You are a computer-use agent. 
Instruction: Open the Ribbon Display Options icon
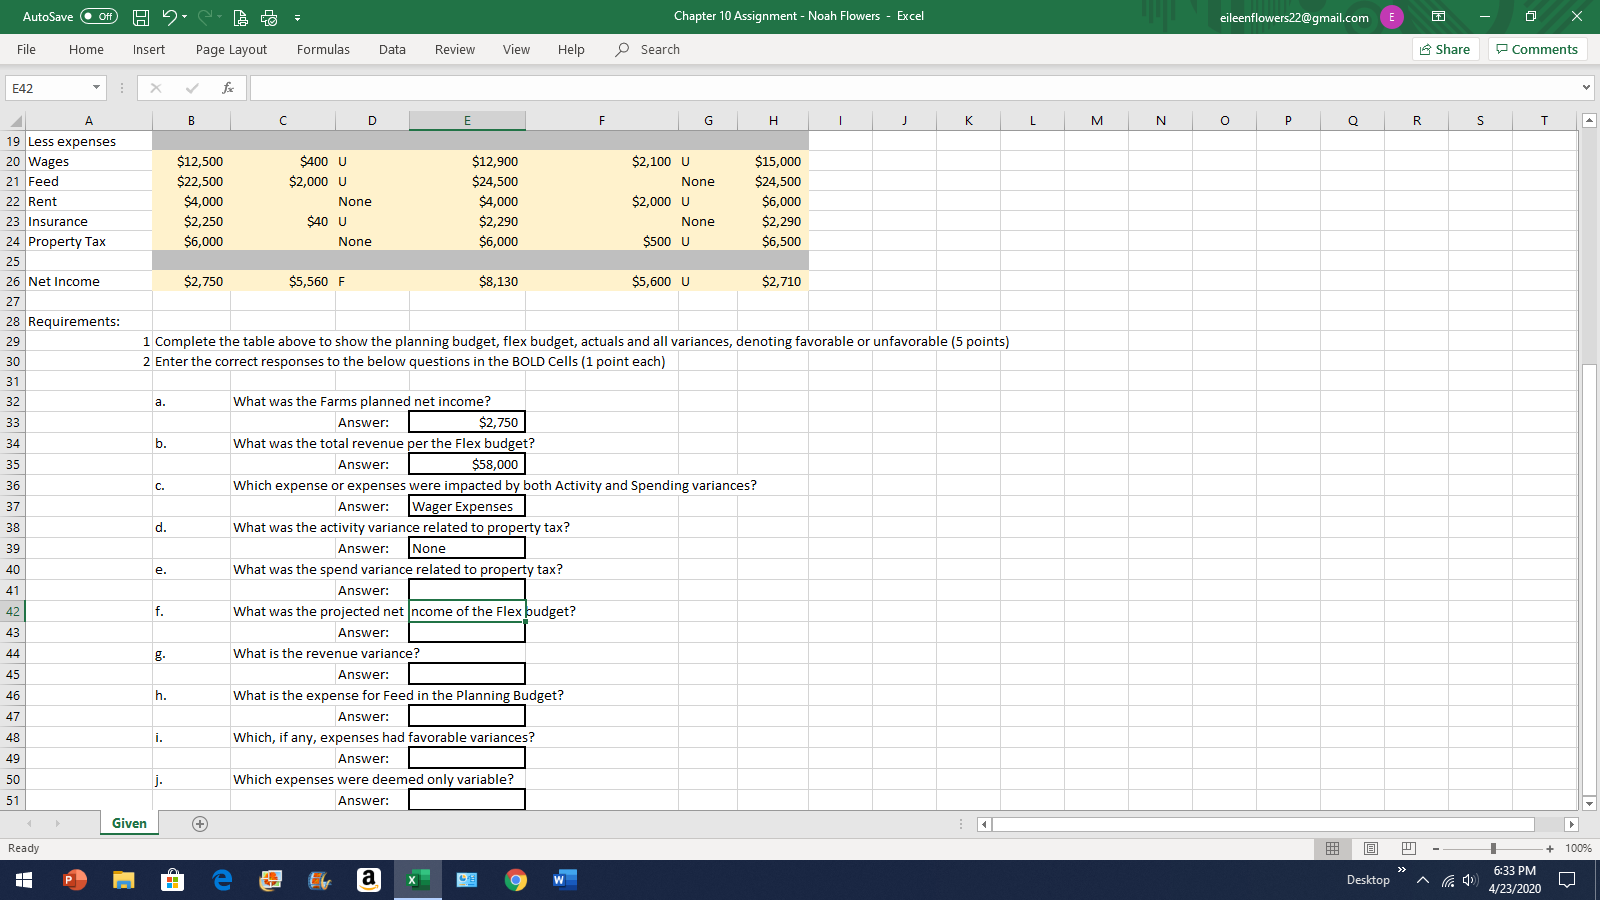(x=1438, y=17)
